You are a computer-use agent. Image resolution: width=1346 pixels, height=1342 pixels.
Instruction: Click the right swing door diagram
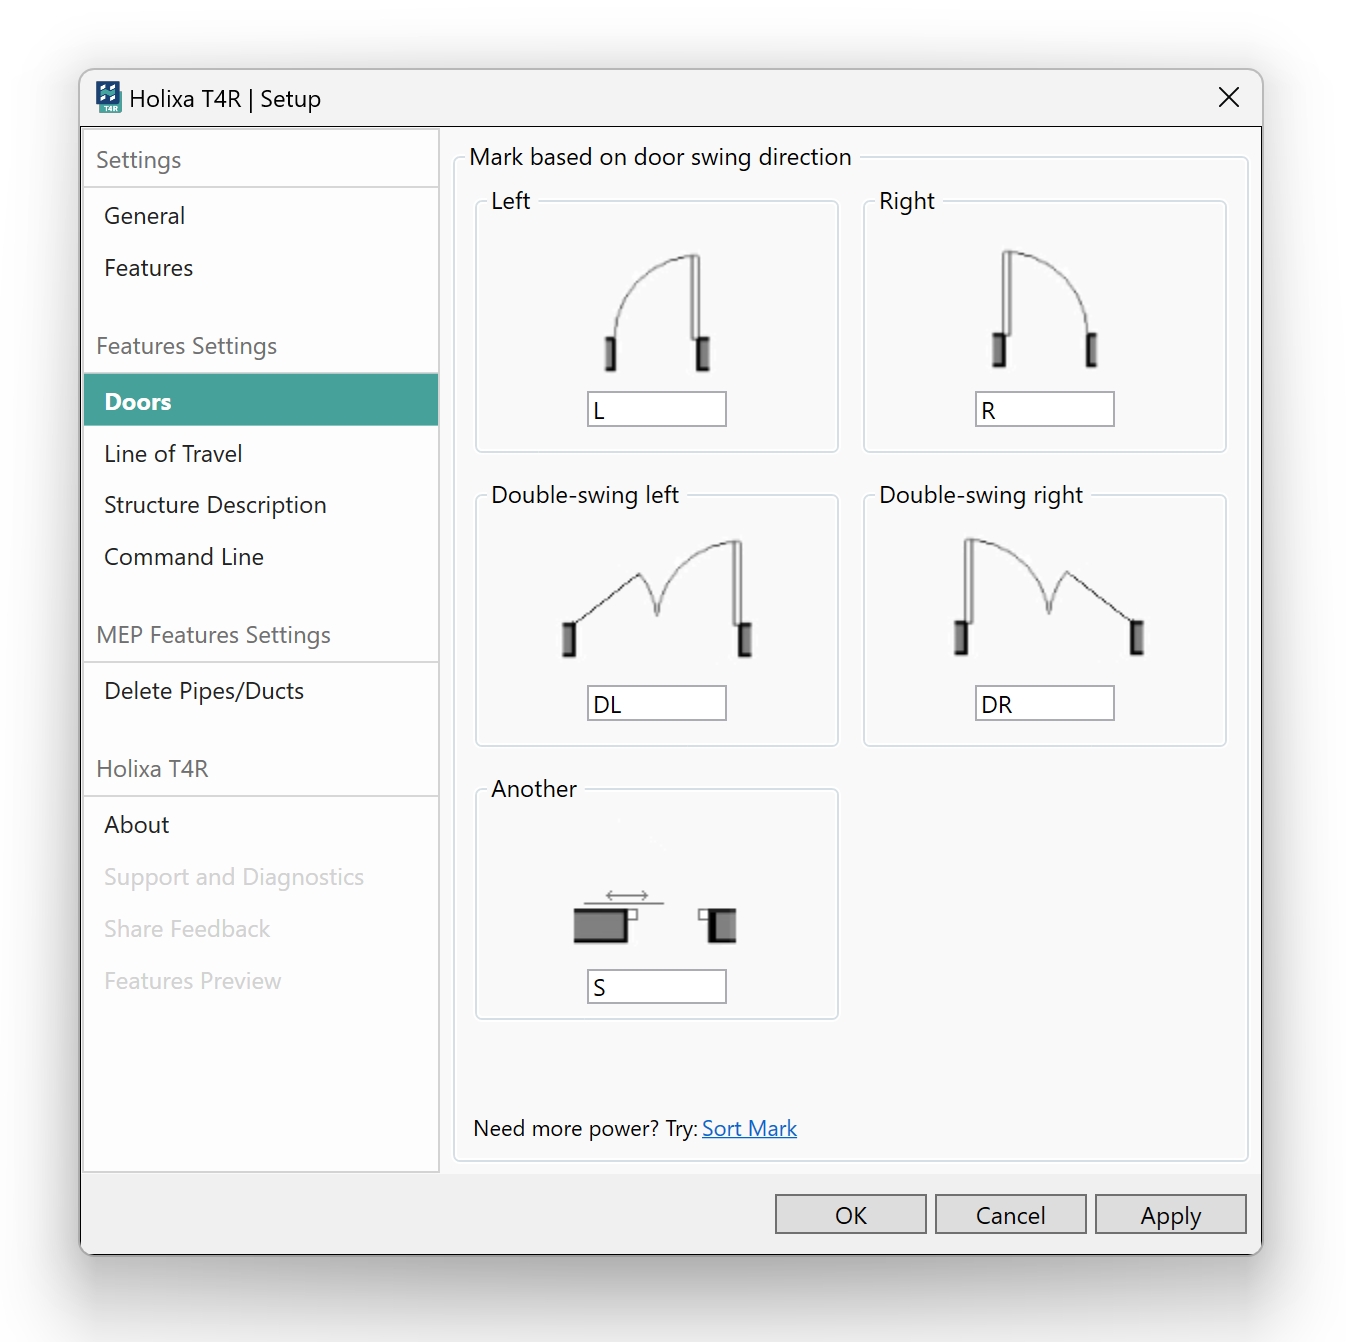[x=1045, y=309]
